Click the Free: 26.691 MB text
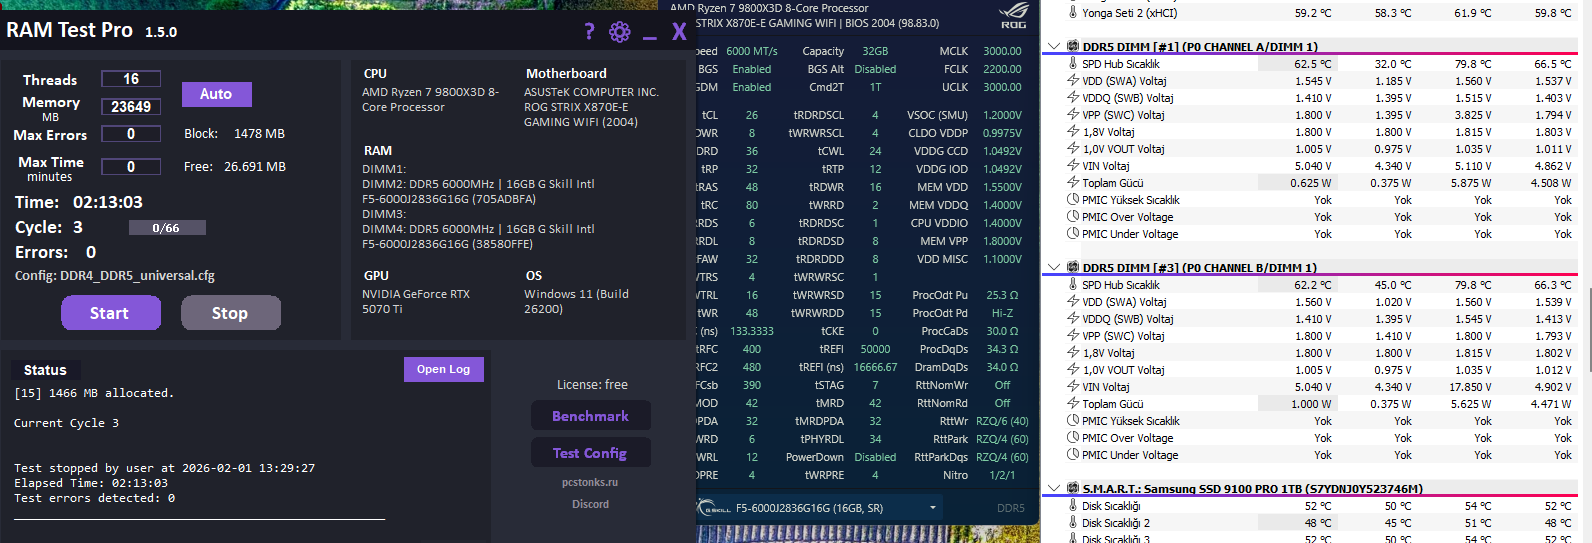1592x543 pixels. click(235, 167)
